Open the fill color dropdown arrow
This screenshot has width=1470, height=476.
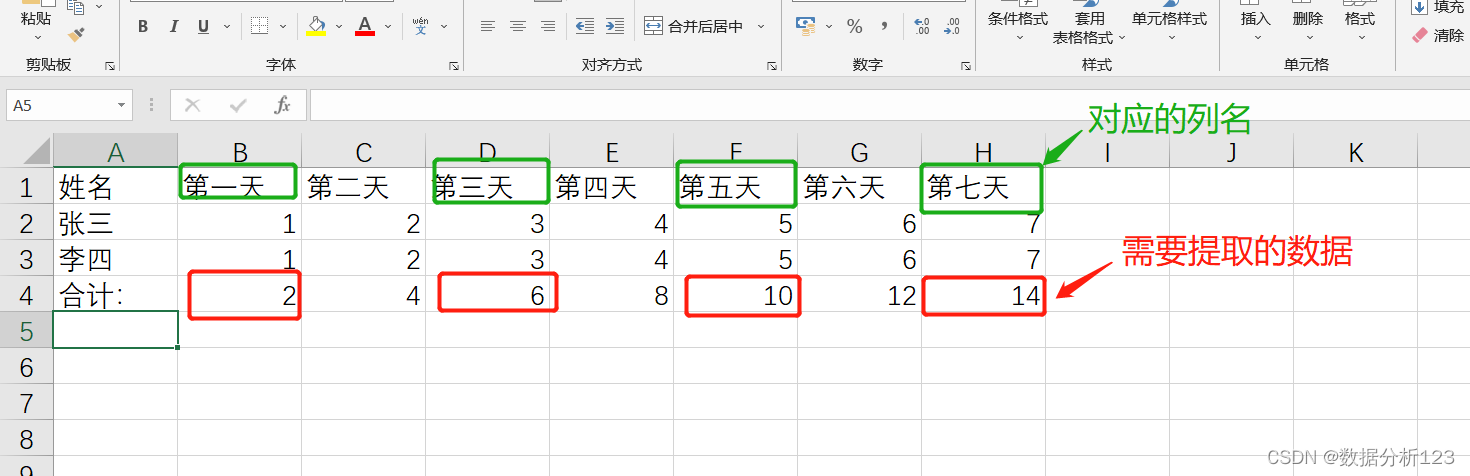[x=339, y=27]
